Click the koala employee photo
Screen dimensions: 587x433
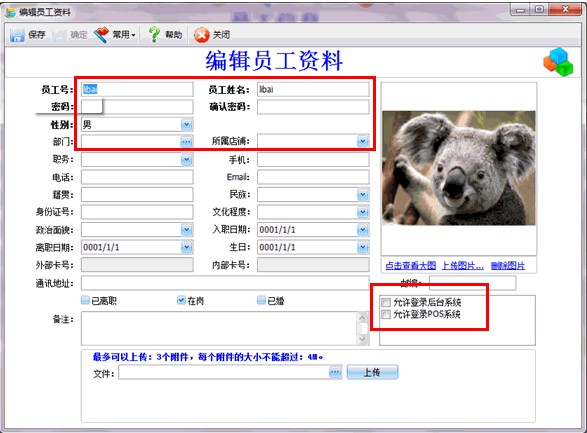coord(459,168)
